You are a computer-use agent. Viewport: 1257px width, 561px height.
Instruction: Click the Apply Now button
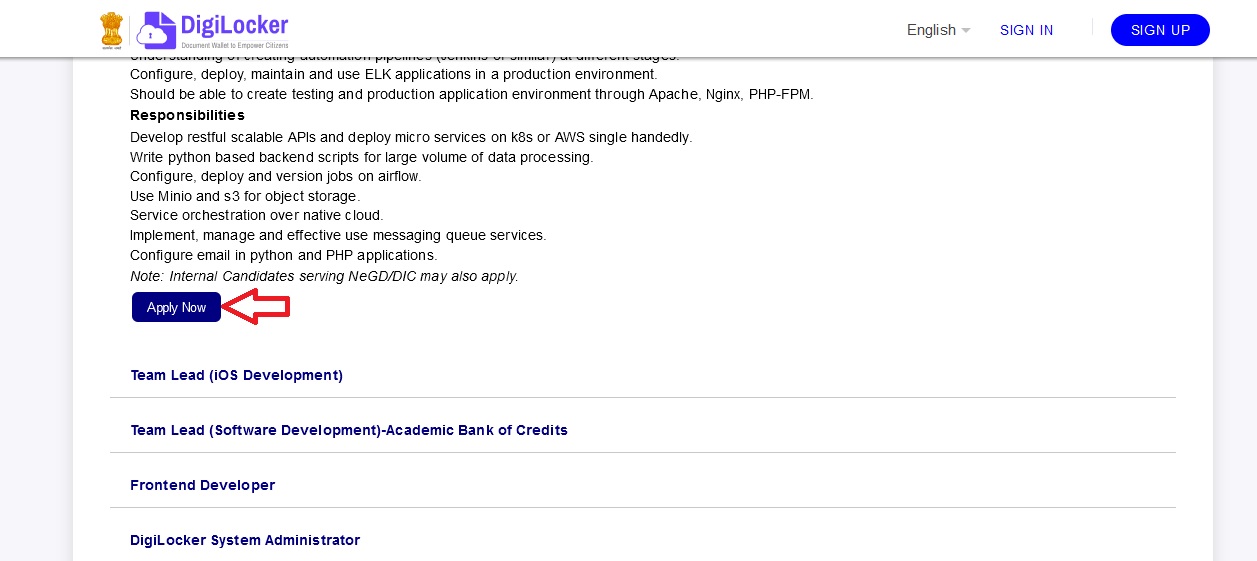pos(176,307)
